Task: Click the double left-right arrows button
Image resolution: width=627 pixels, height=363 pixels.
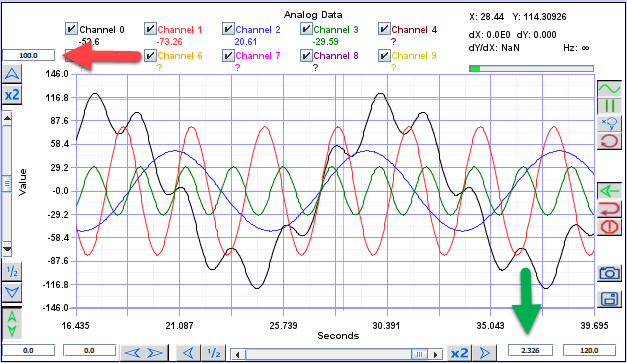Action: point(144,353)
